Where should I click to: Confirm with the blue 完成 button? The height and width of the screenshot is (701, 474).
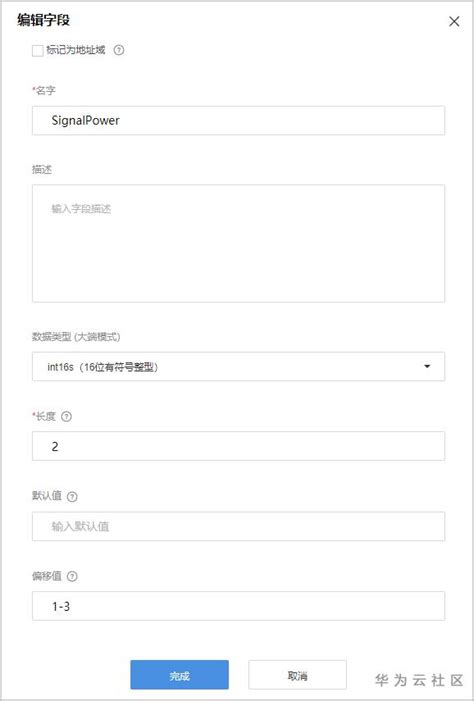[x=179, y=675]
